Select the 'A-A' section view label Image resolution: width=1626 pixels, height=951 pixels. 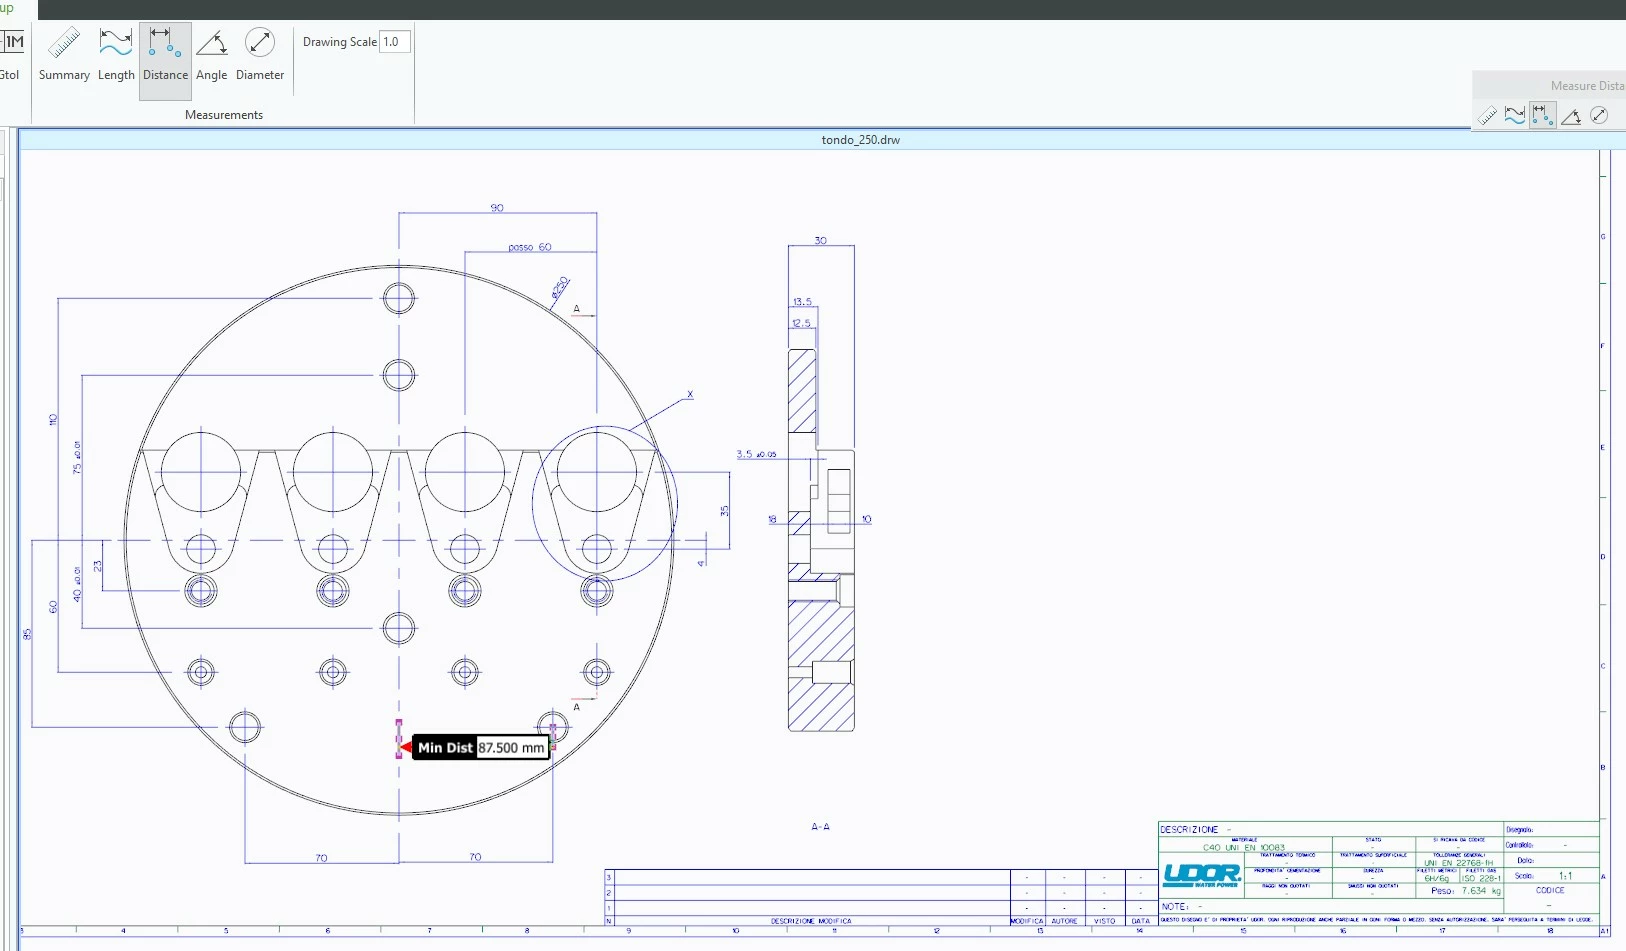coord(820,827)
